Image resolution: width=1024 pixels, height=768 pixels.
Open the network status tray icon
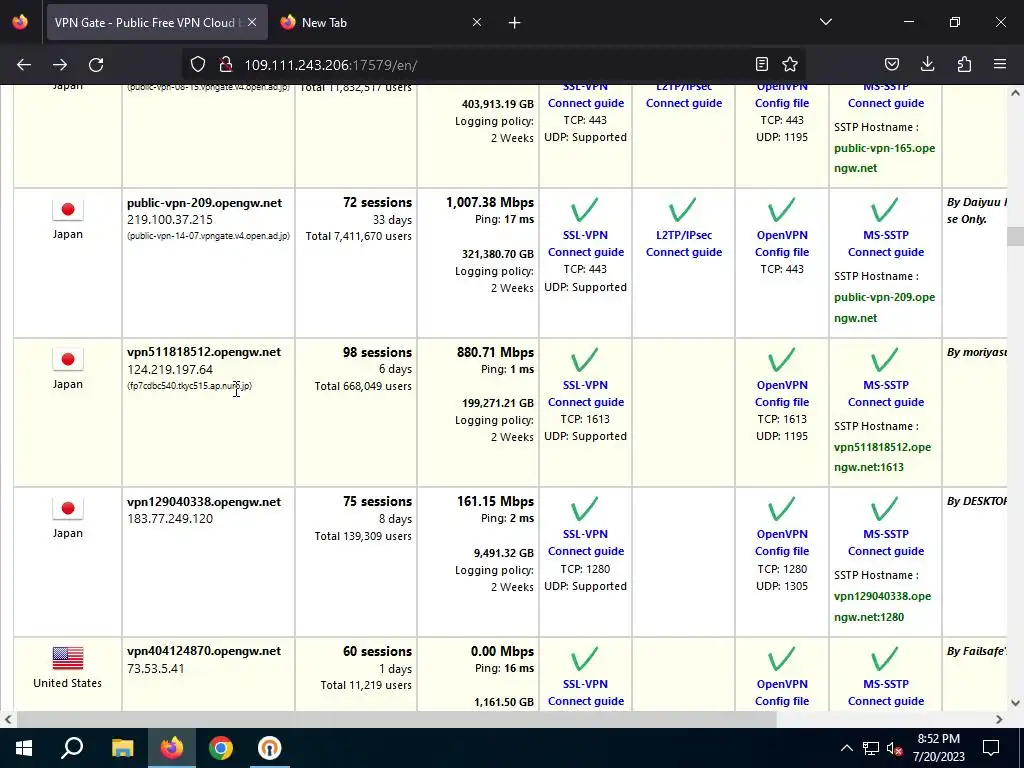point(871,748)
